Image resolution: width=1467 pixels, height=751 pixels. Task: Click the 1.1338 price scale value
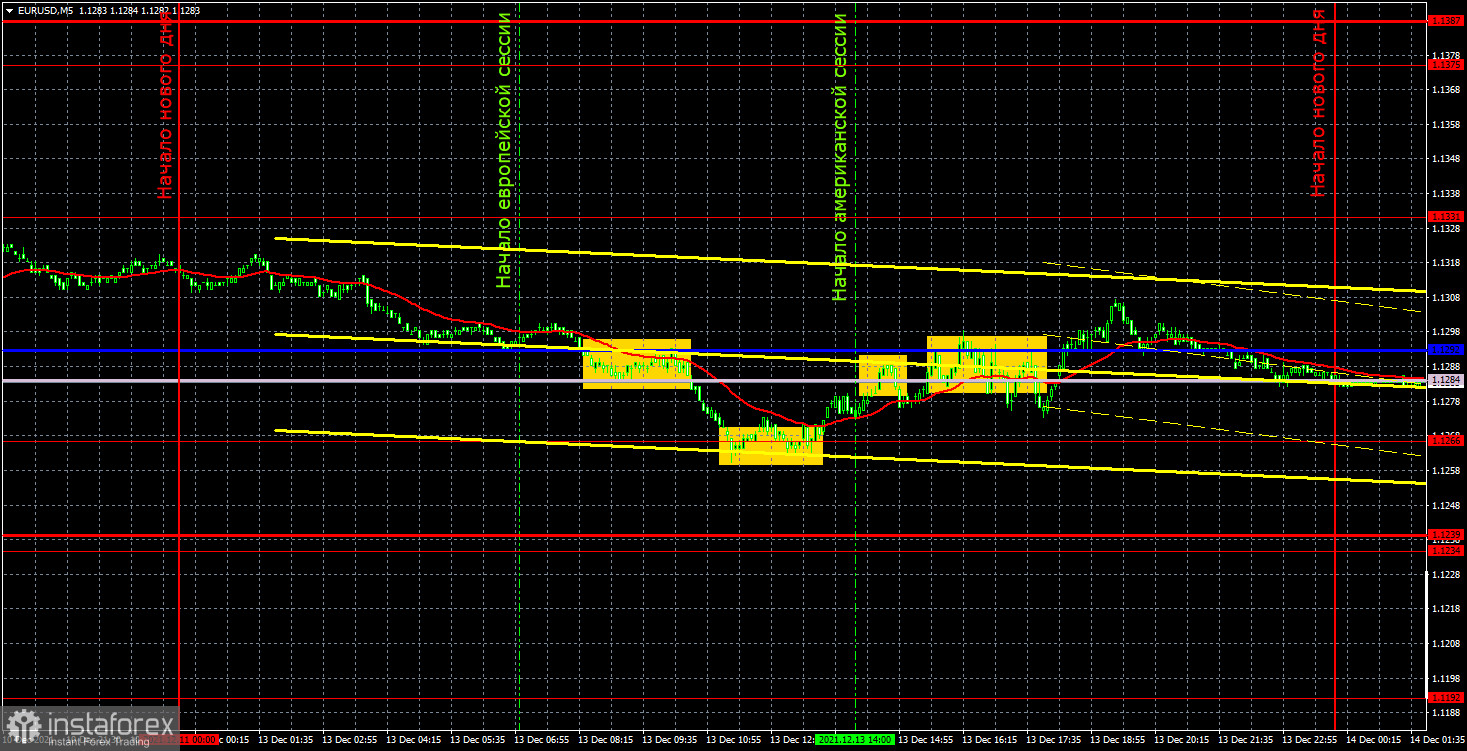point(1446,194)
